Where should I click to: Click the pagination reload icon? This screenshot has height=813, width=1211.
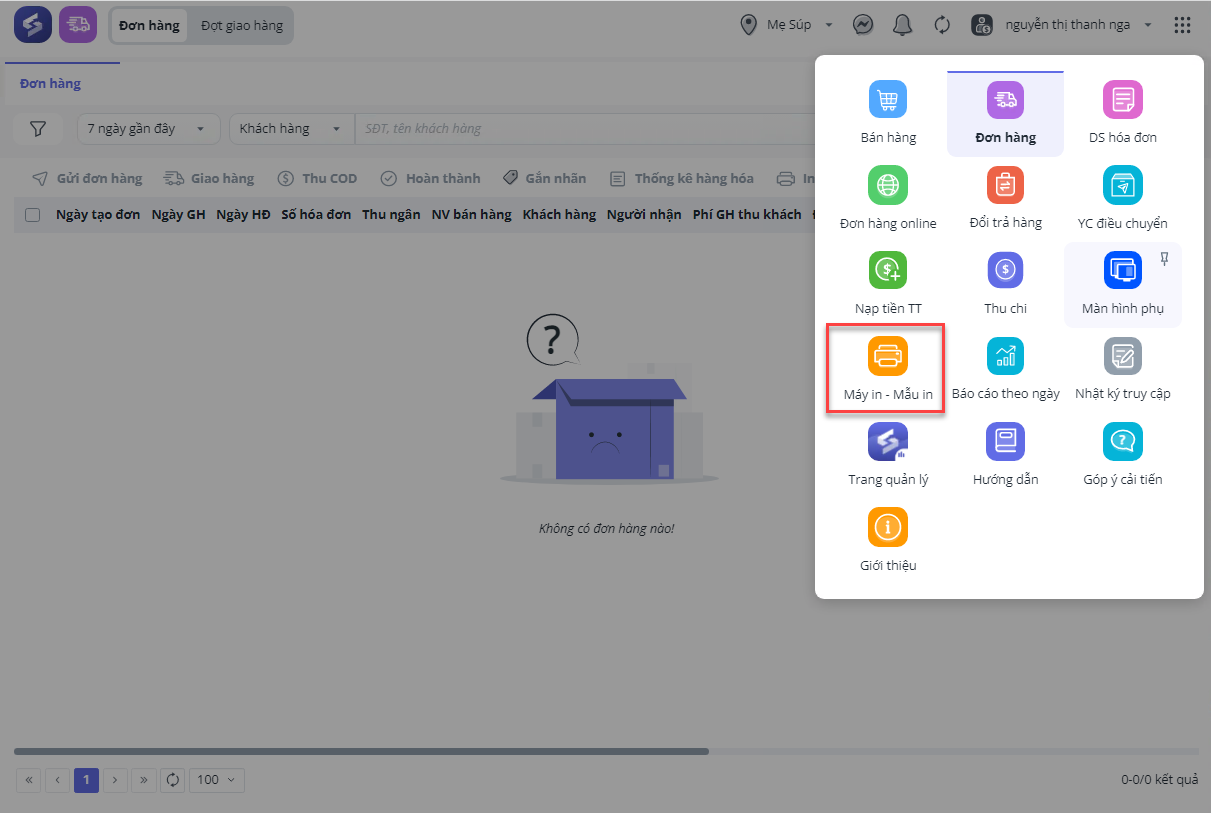[173, 780]
